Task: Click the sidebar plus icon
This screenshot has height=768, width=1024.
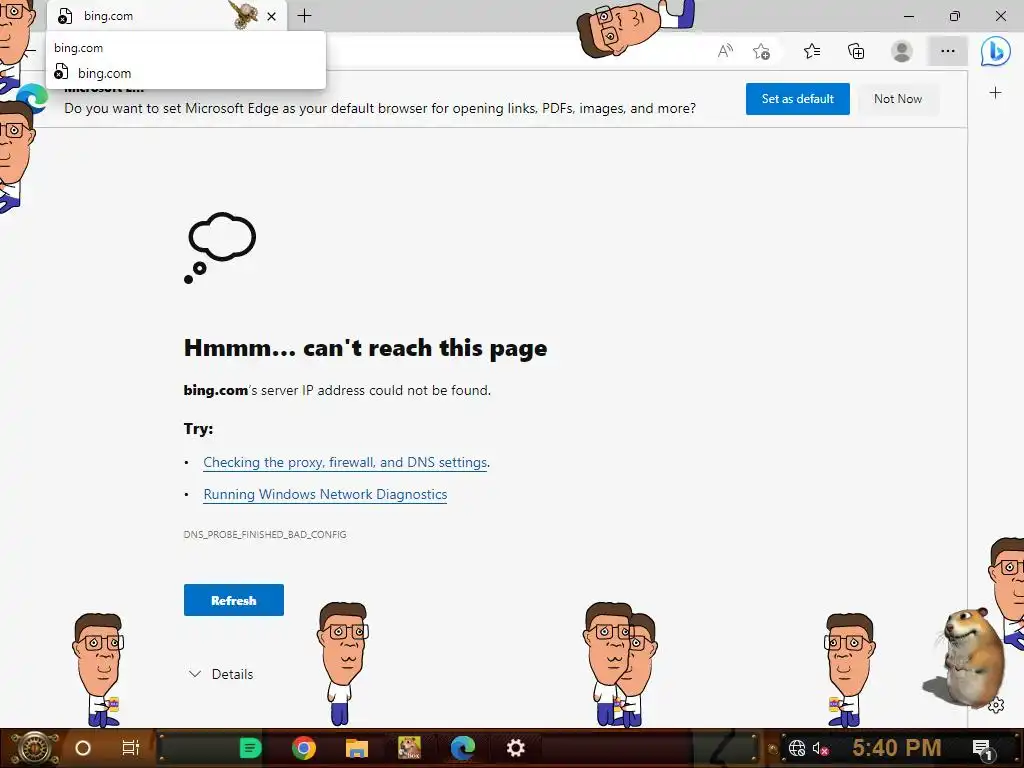Action: [x=995, y=93]
